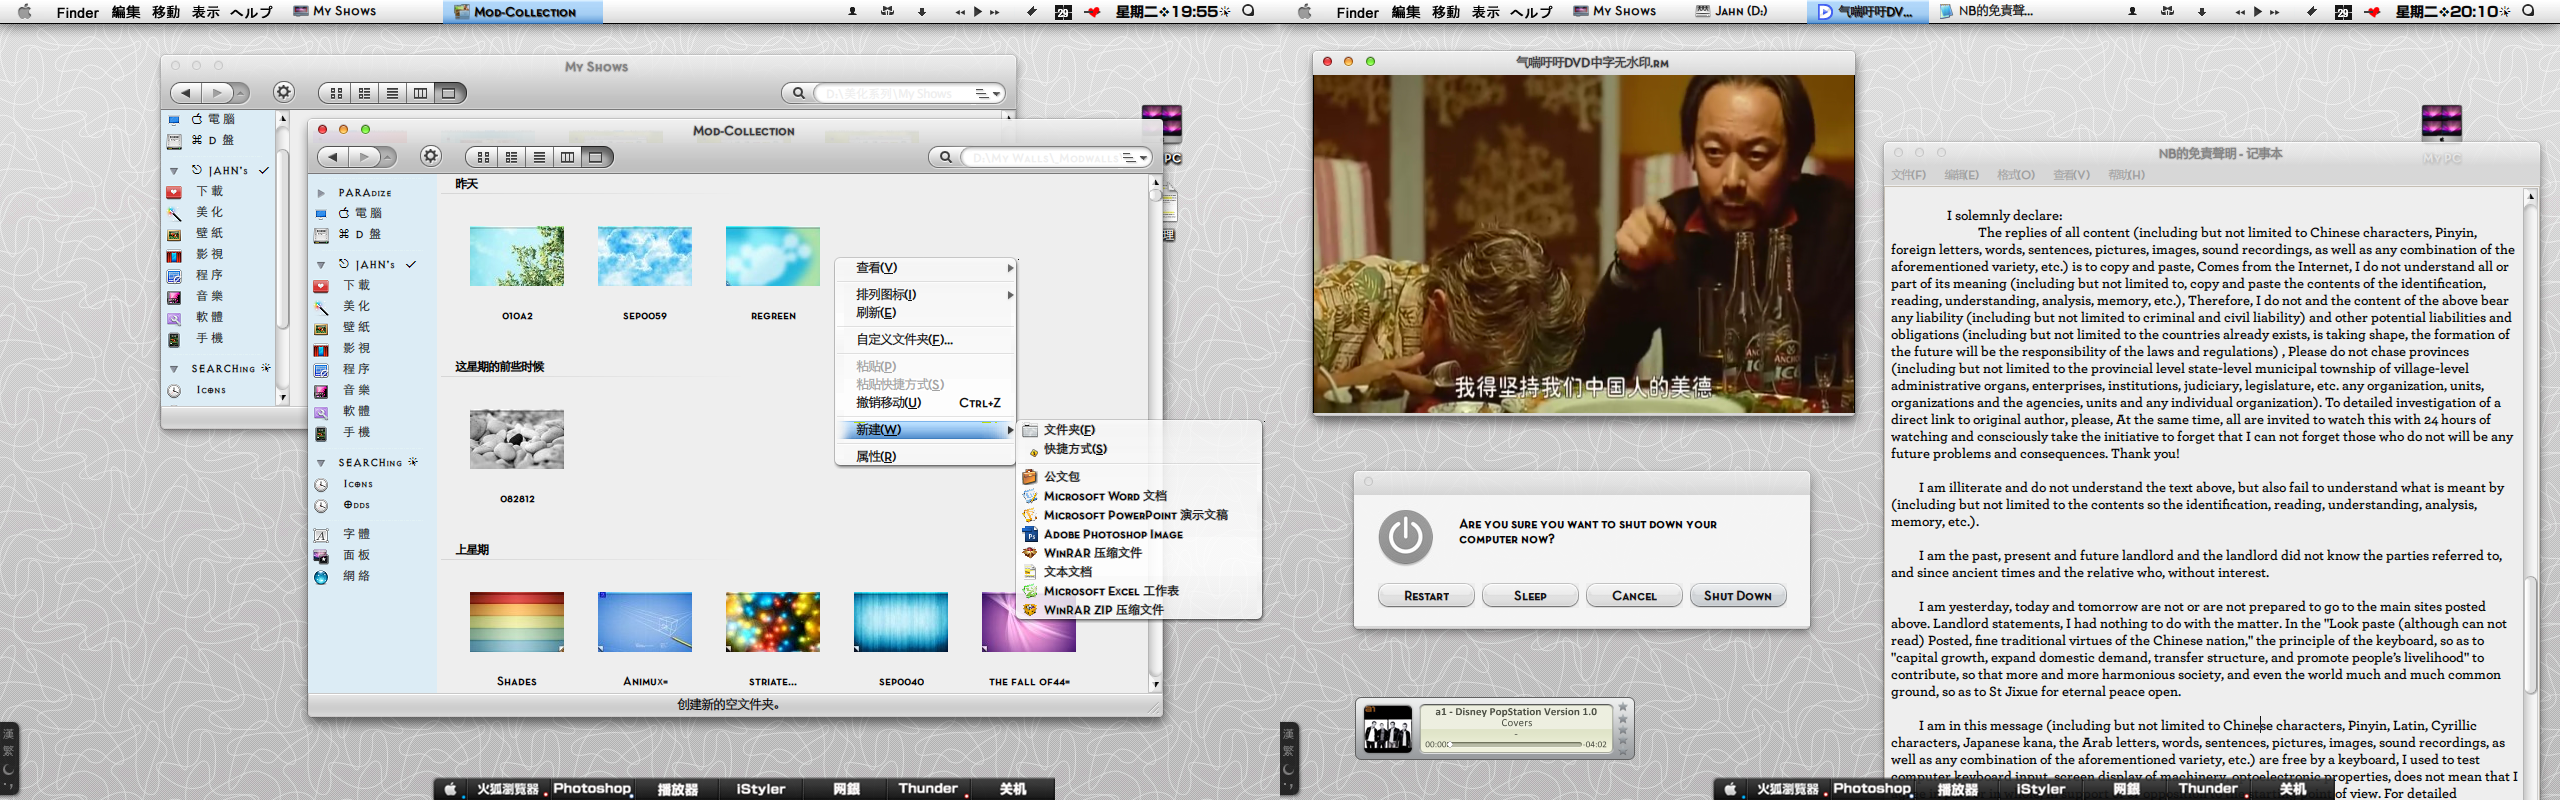Click Cancel in shutdown dialog
2560x800 pixels.
[1634, 596]
